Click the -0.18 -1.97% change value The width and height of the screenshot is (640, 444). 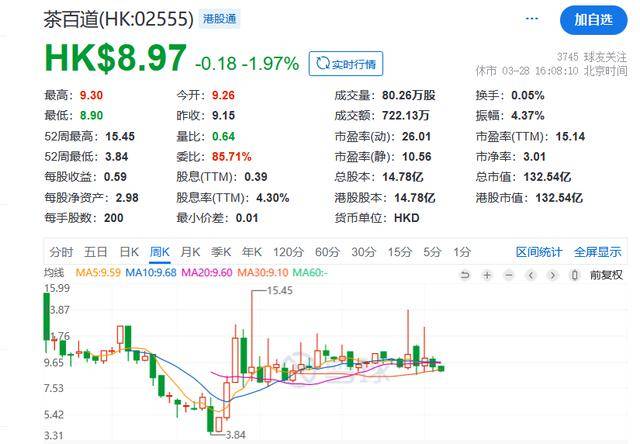click(x=247, y=63)
